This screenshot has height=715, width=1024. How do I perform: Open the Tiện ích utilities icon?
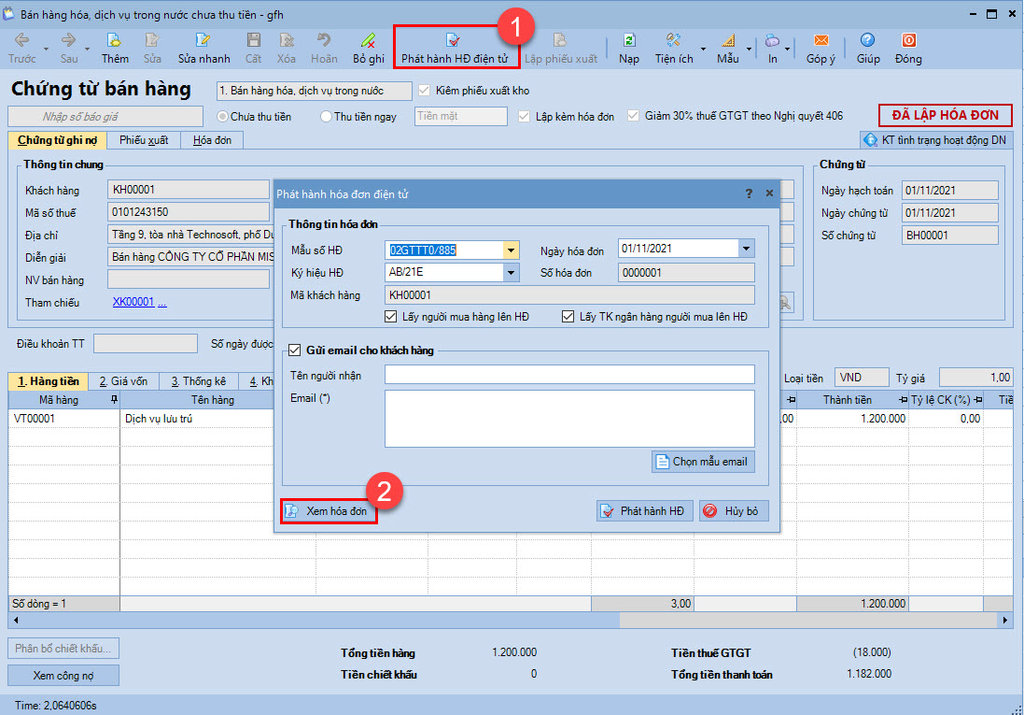coord(673,48)
